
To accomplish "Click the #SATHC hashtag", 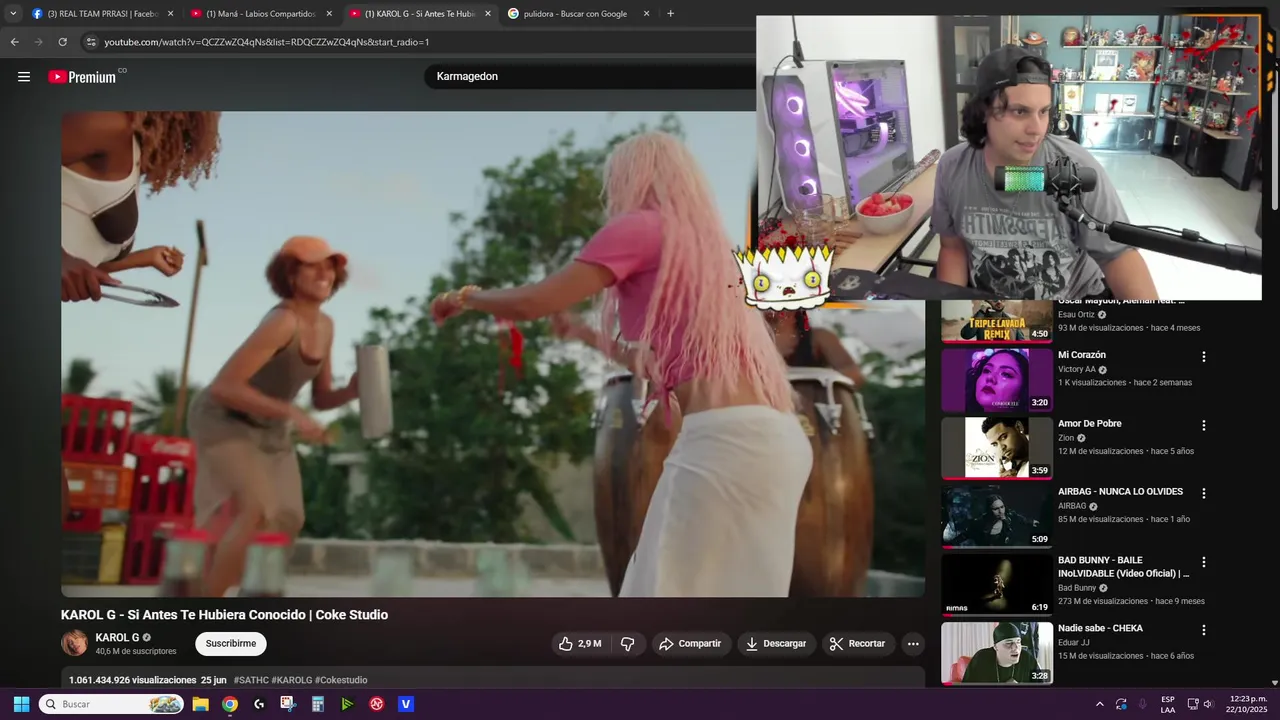I will tap(251, 680).
